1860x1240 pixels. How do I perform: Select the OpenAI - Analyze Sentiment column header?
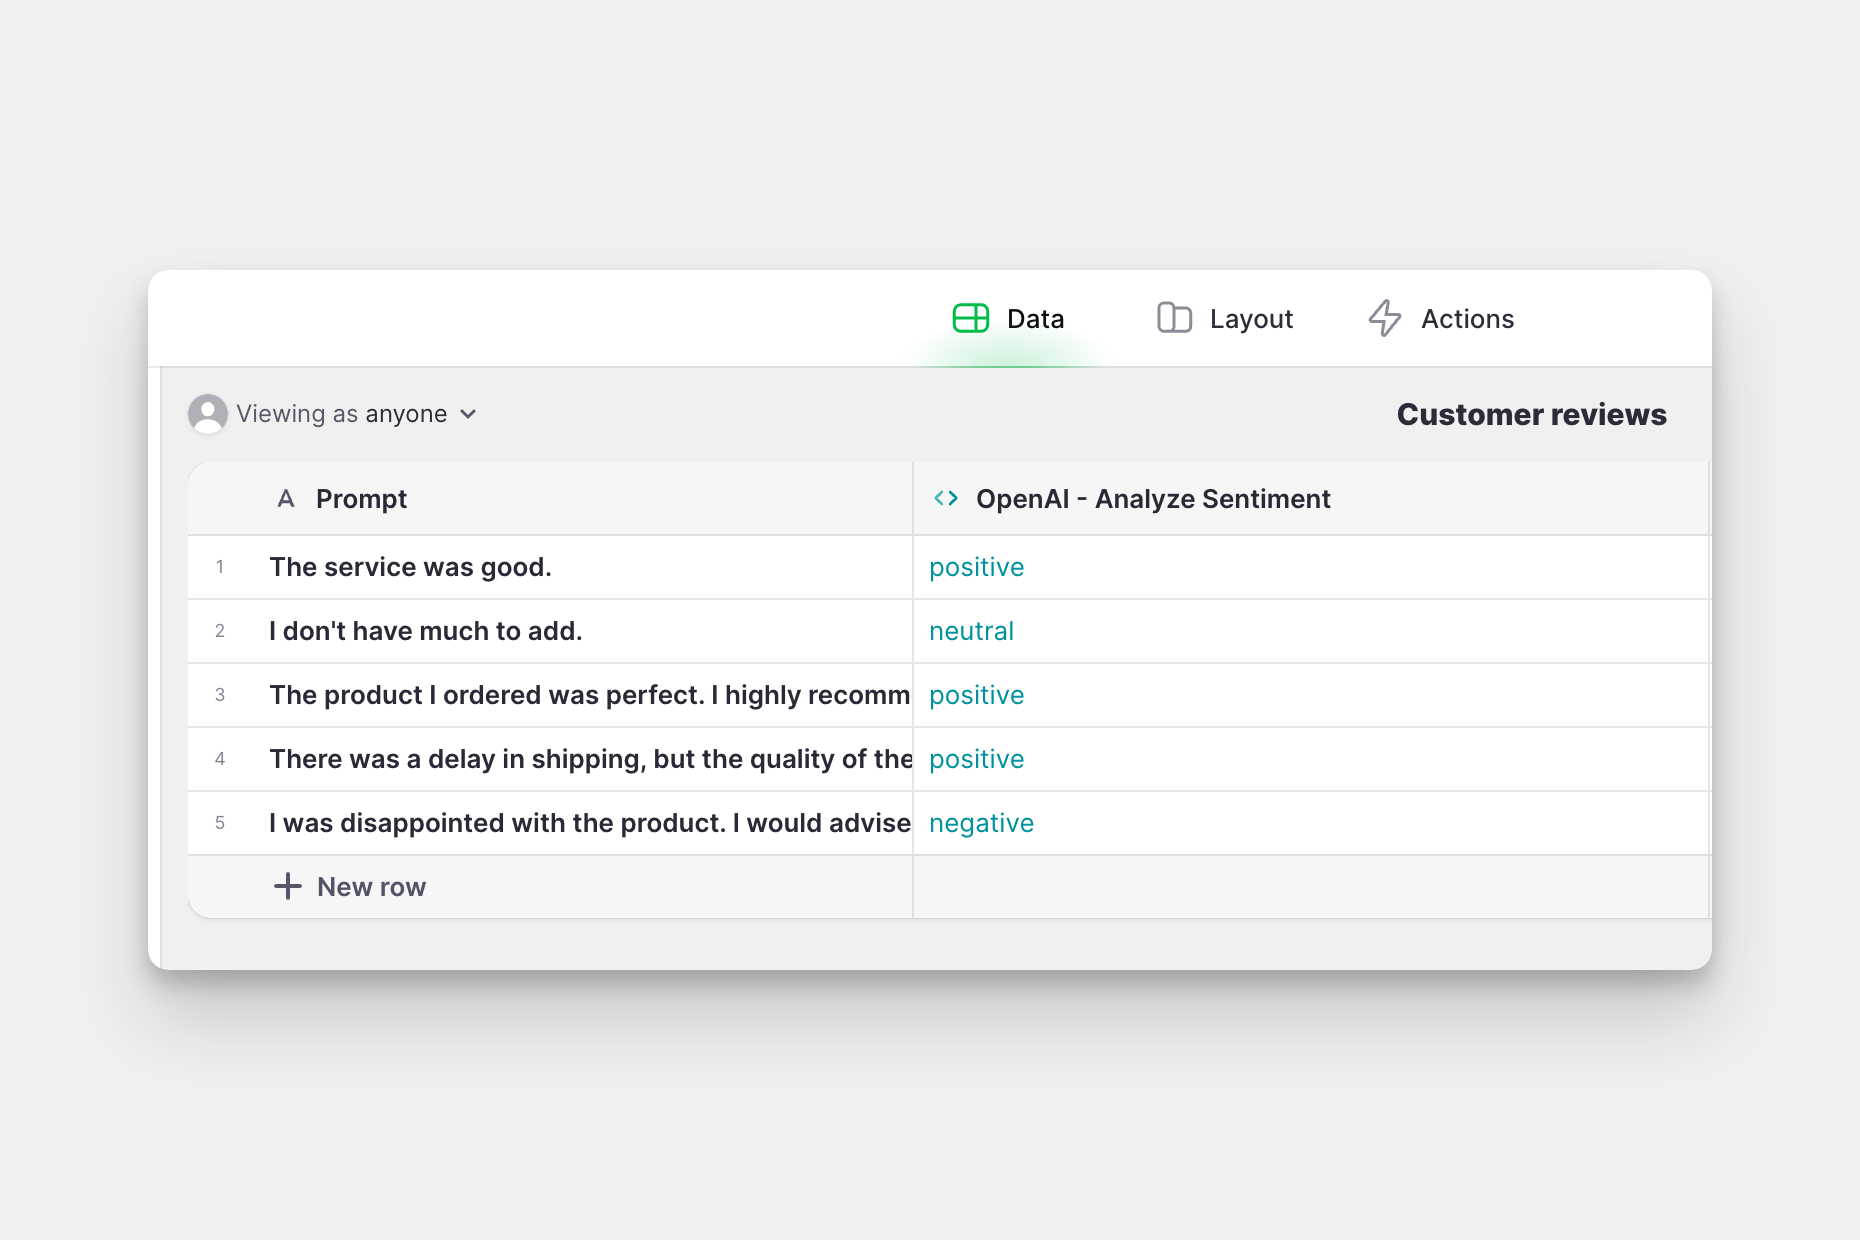[x=1152, y=498]
